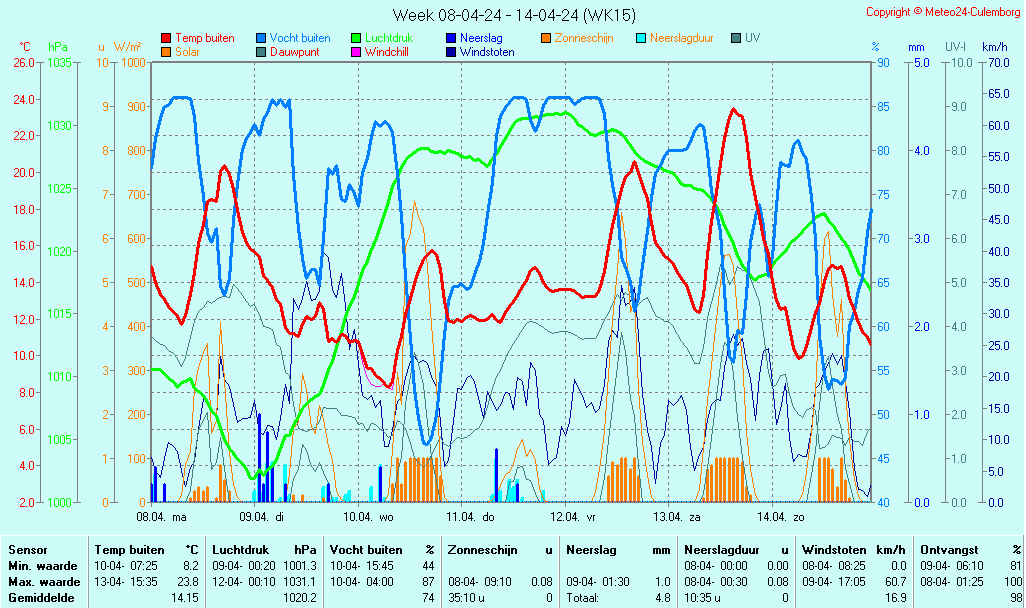Click the green Luchtdruk legend swatch
This screenshot has width=1026, height=608.
pos(355,38)
